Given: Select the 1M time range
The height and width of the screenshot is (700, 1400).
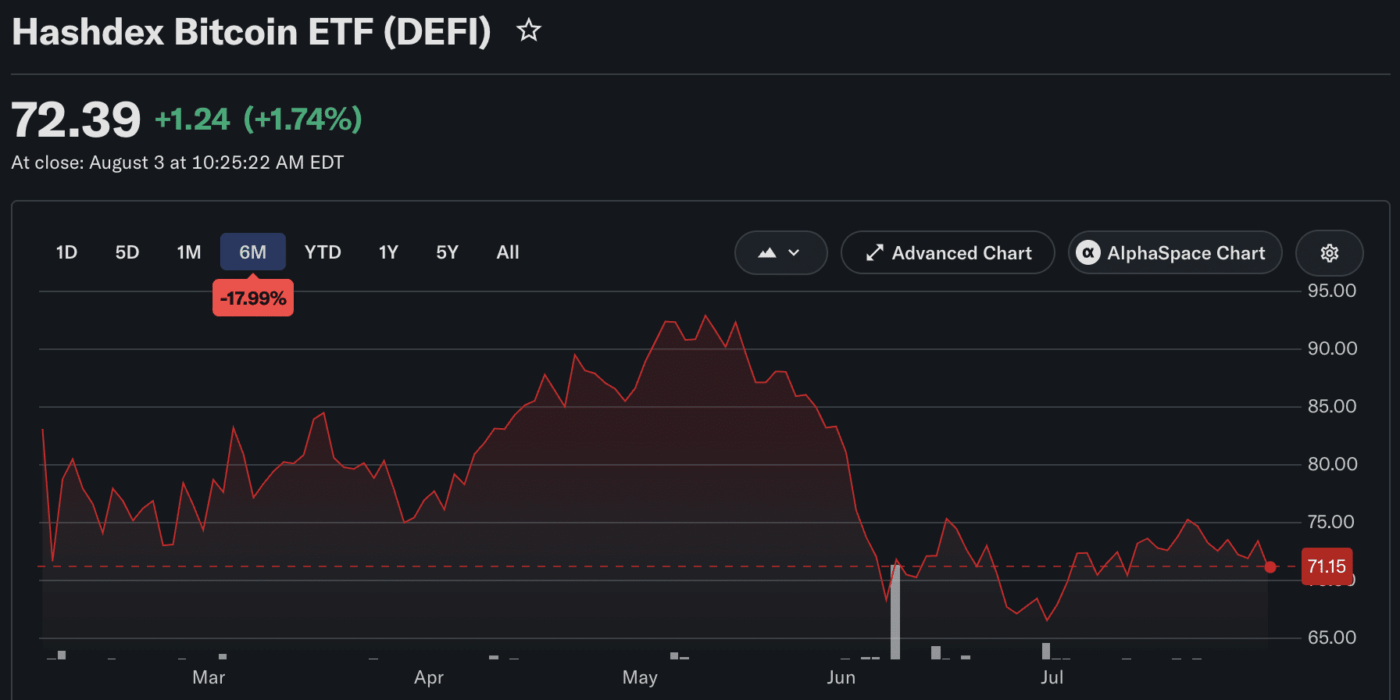Looking at the screenshot, I should (x=189, y=252).
